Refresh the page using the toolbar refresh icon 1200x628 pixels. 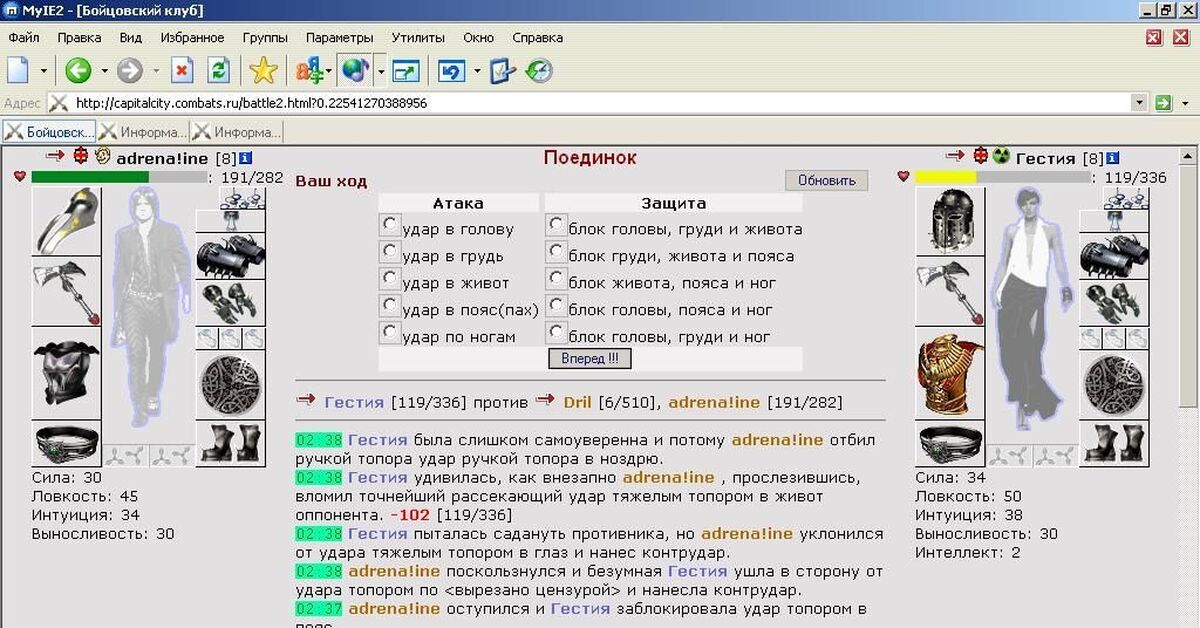coord(217,71)
